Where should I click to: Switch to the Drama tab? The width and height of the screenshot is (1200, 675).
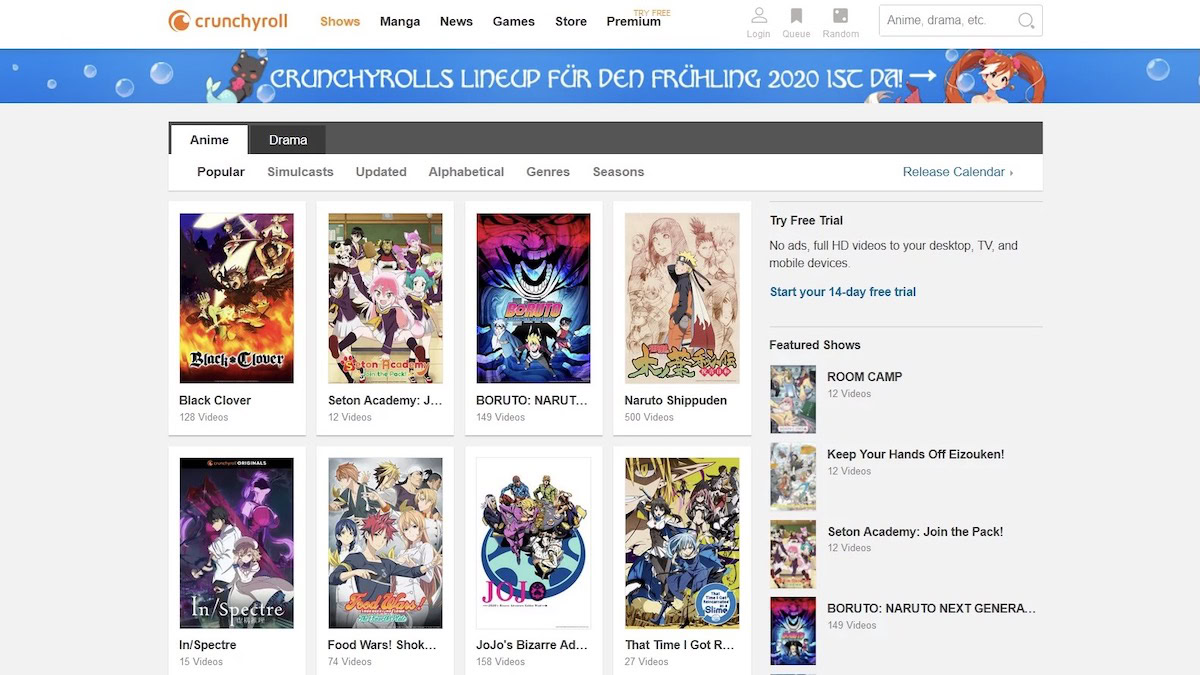287,139
